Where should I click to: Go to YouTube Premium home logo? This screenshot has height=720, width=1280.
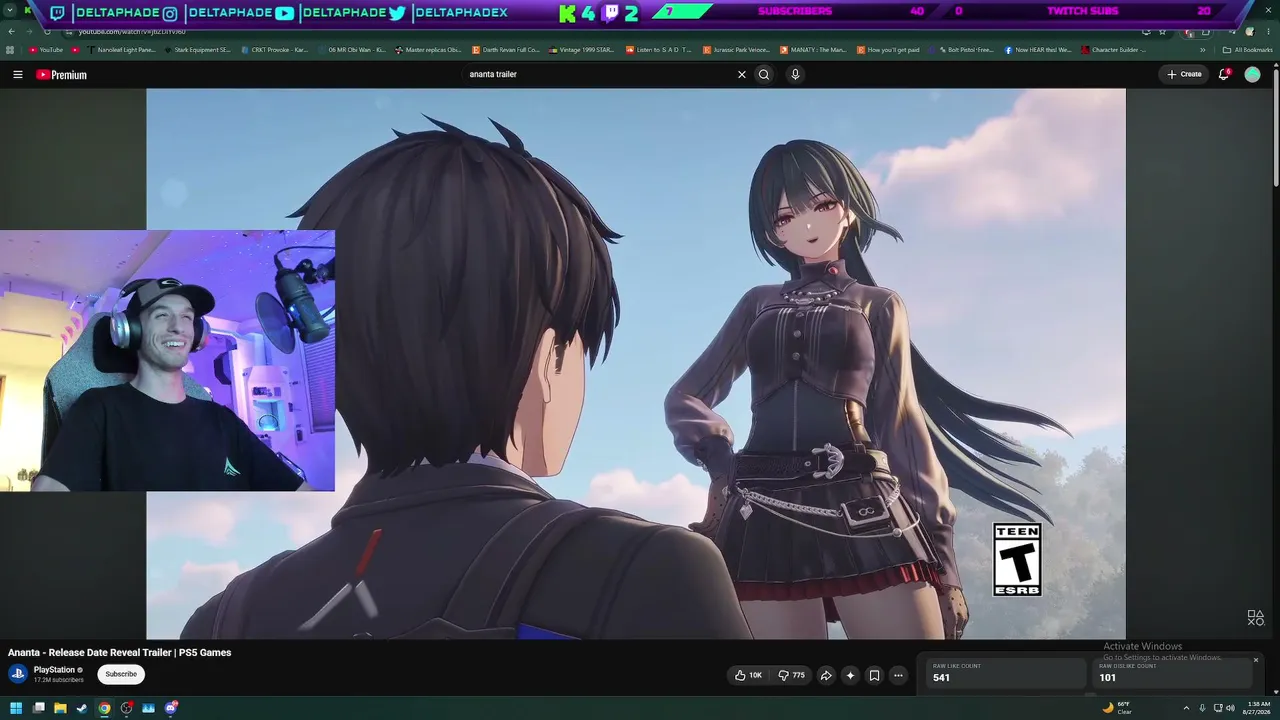pos(61,74)
